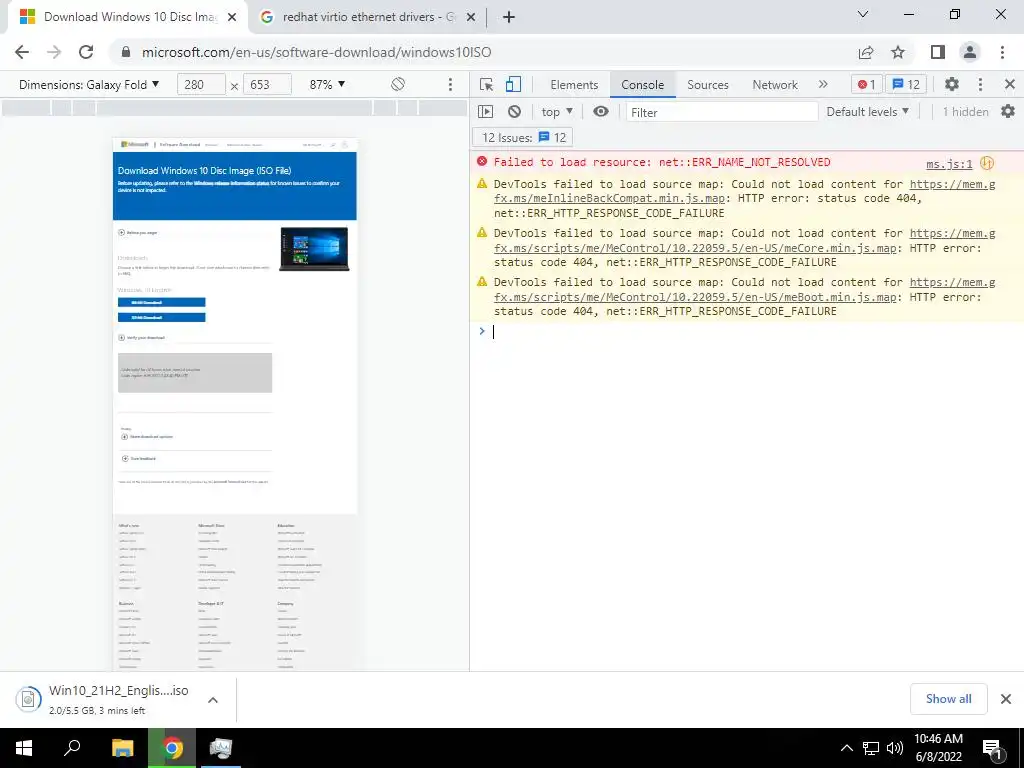Switch to the Network tab

(775, 84)
